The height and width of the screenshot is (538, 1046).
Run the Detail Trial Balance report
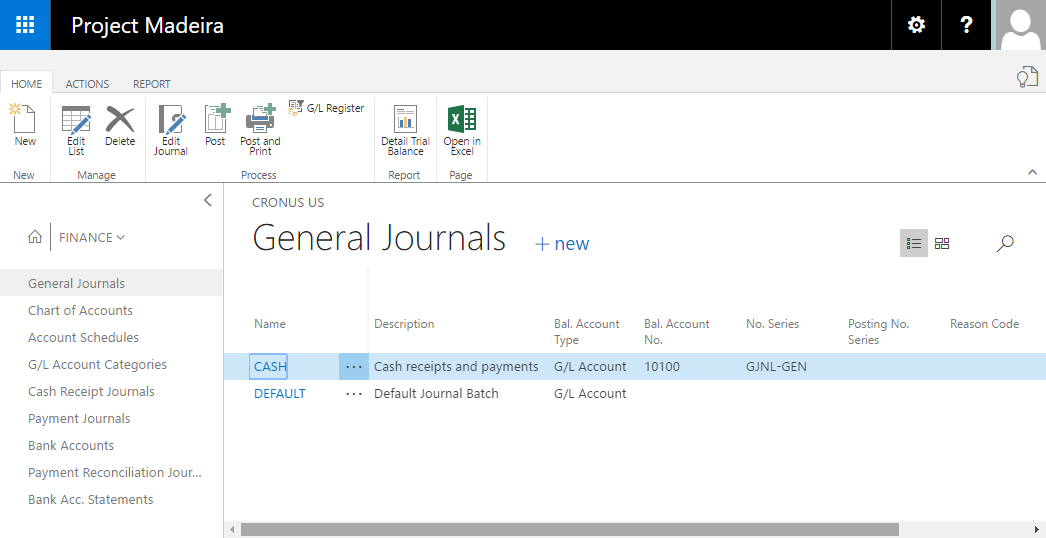(405, 129)
